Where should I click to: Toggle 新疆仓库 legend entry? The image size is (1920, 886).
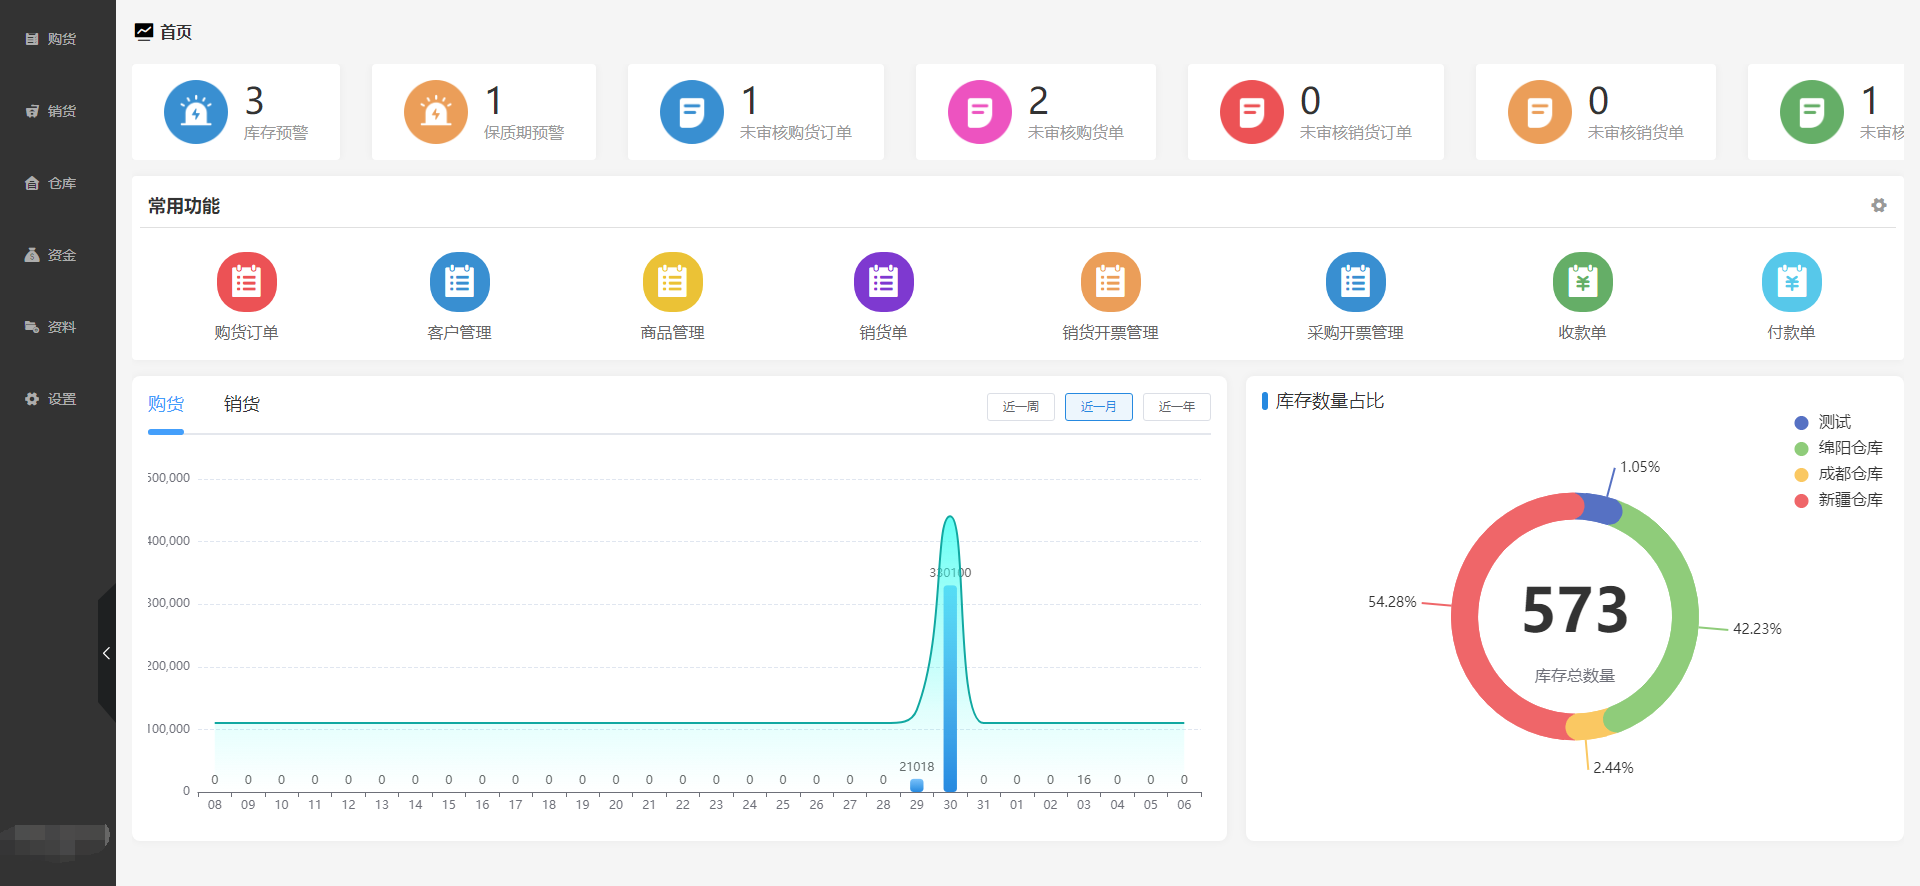coord(1838,500)
